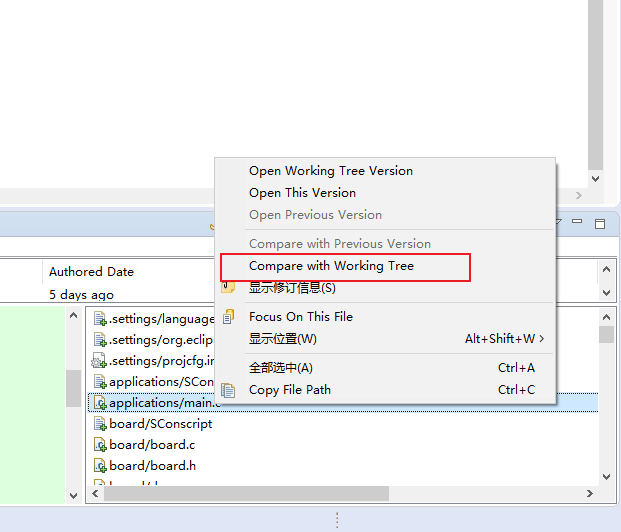Click file list scroll down arrow
This screenshot has height=532, width=621.
pyautogui.click(x=606, y=477)
